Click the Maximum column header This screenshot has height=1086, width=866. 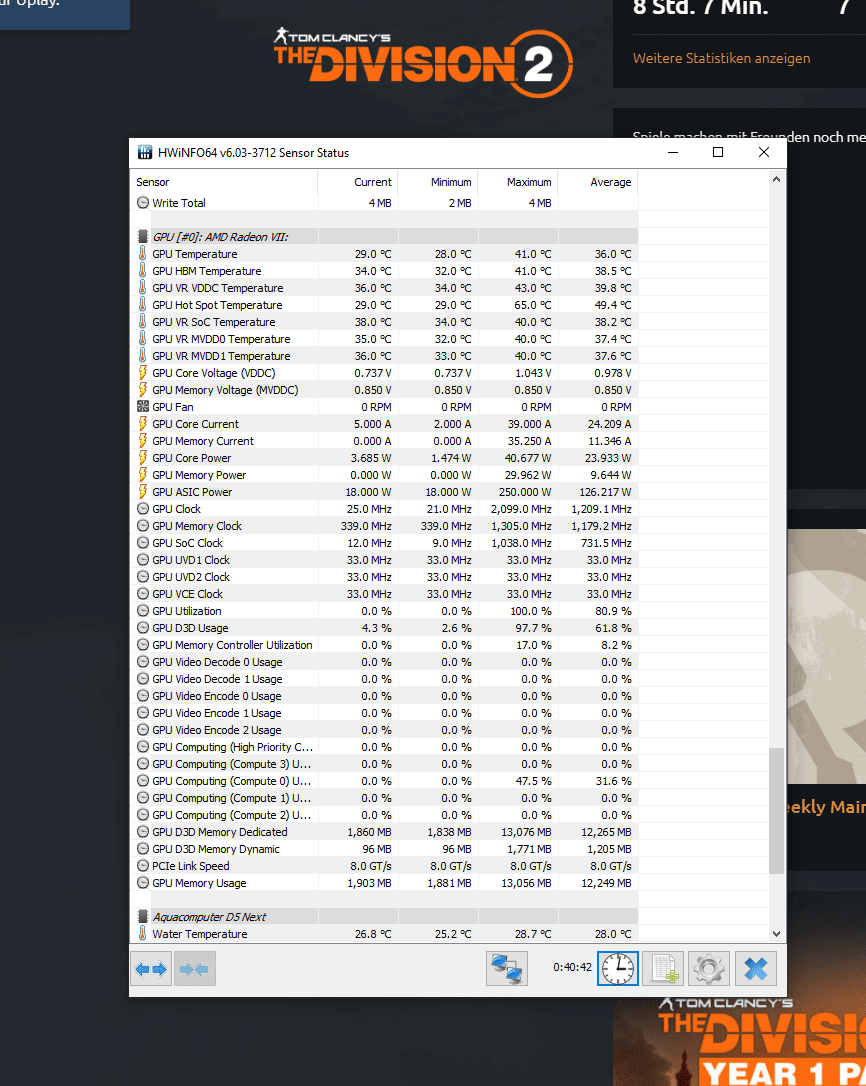[x=518, y=182]
